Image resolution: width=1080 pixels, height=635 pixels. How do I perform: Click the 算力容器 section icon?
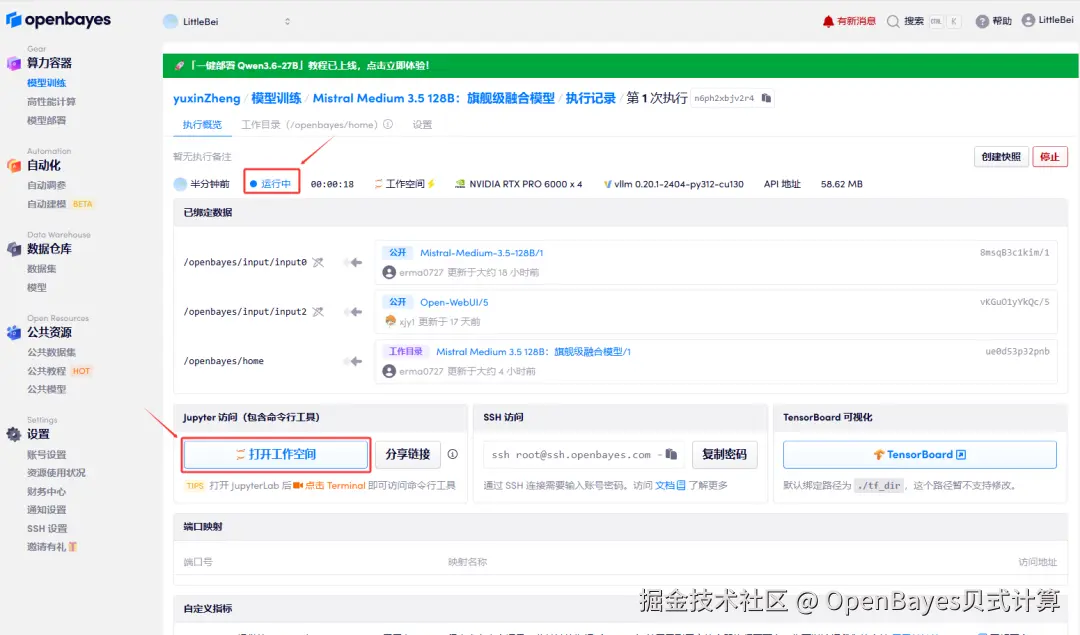pyautogui.click(x=14, y=63)
